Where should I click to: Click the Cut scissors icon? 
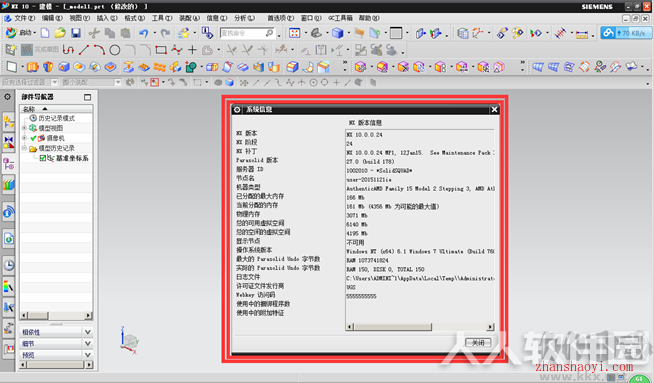(x=94, y=33)
